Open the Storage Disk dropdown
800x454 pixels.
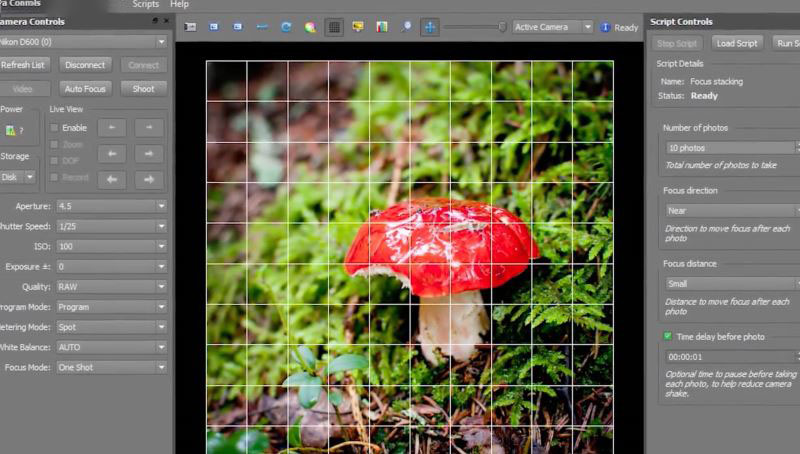18,177
